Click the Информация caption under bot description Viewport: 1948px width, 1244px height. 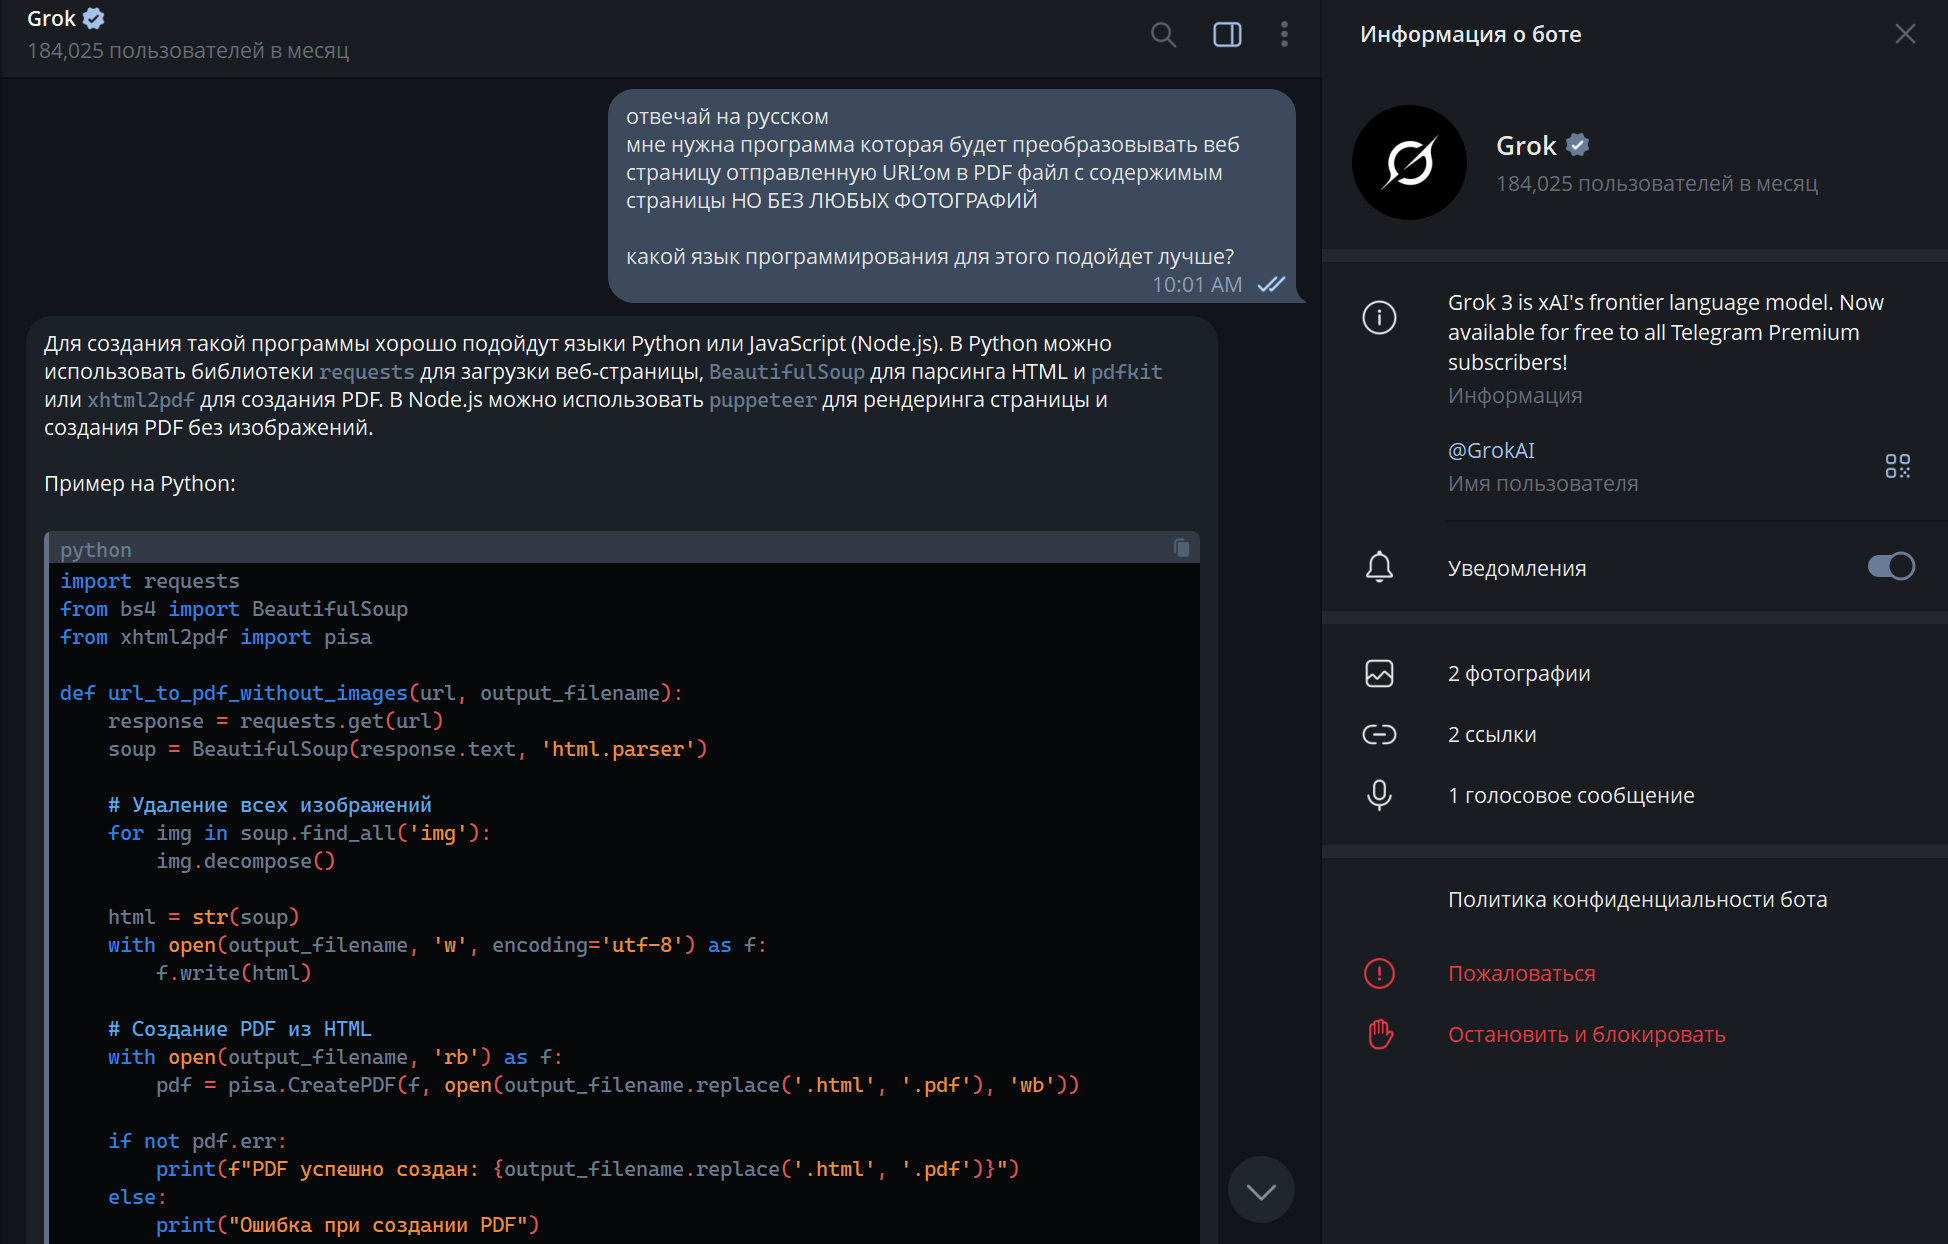click(x=1514, y=395)
